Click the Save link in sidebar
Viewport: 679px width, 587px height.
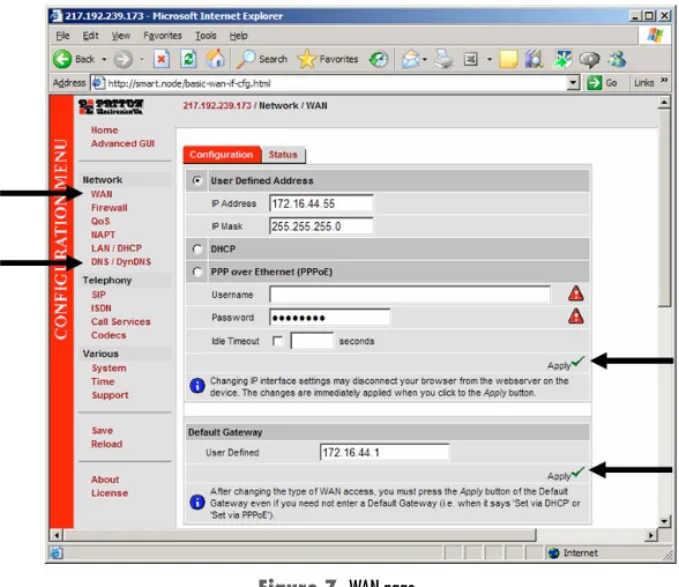click(103, 431)
